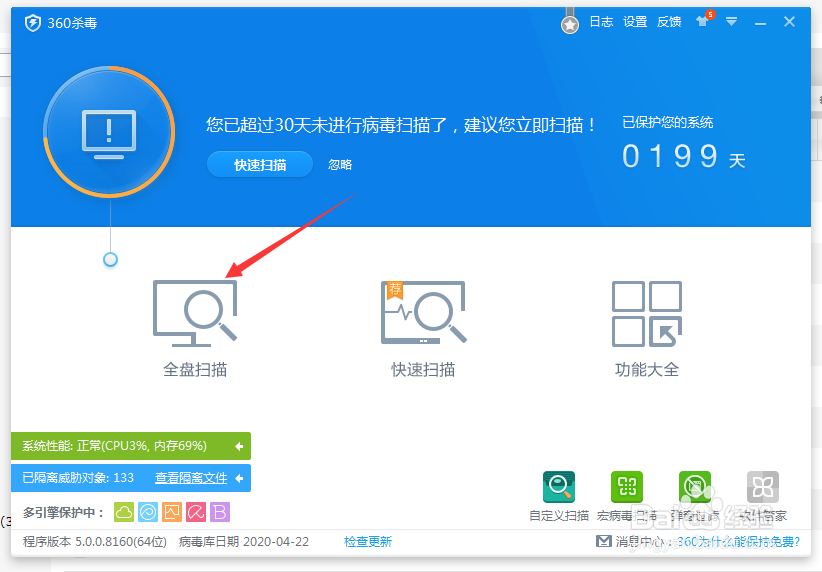
Task: Open the skin shirt icon with badge
Action: (x=705, y=19)
